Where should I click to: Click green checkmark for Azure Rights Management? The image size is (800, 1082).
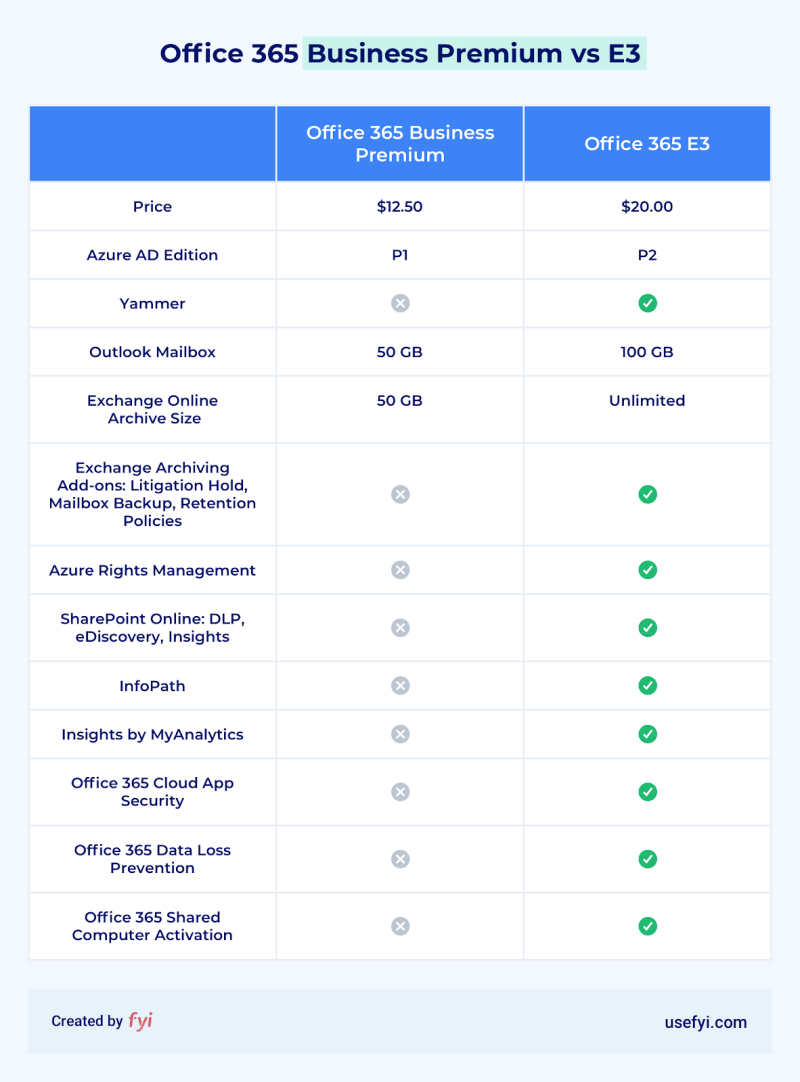[x=647, y=570]
